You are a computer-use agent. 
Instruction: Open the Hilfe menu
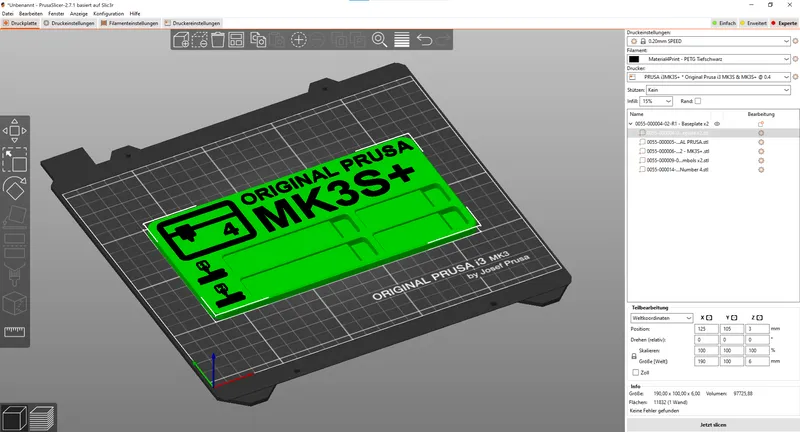coord(135,14)
